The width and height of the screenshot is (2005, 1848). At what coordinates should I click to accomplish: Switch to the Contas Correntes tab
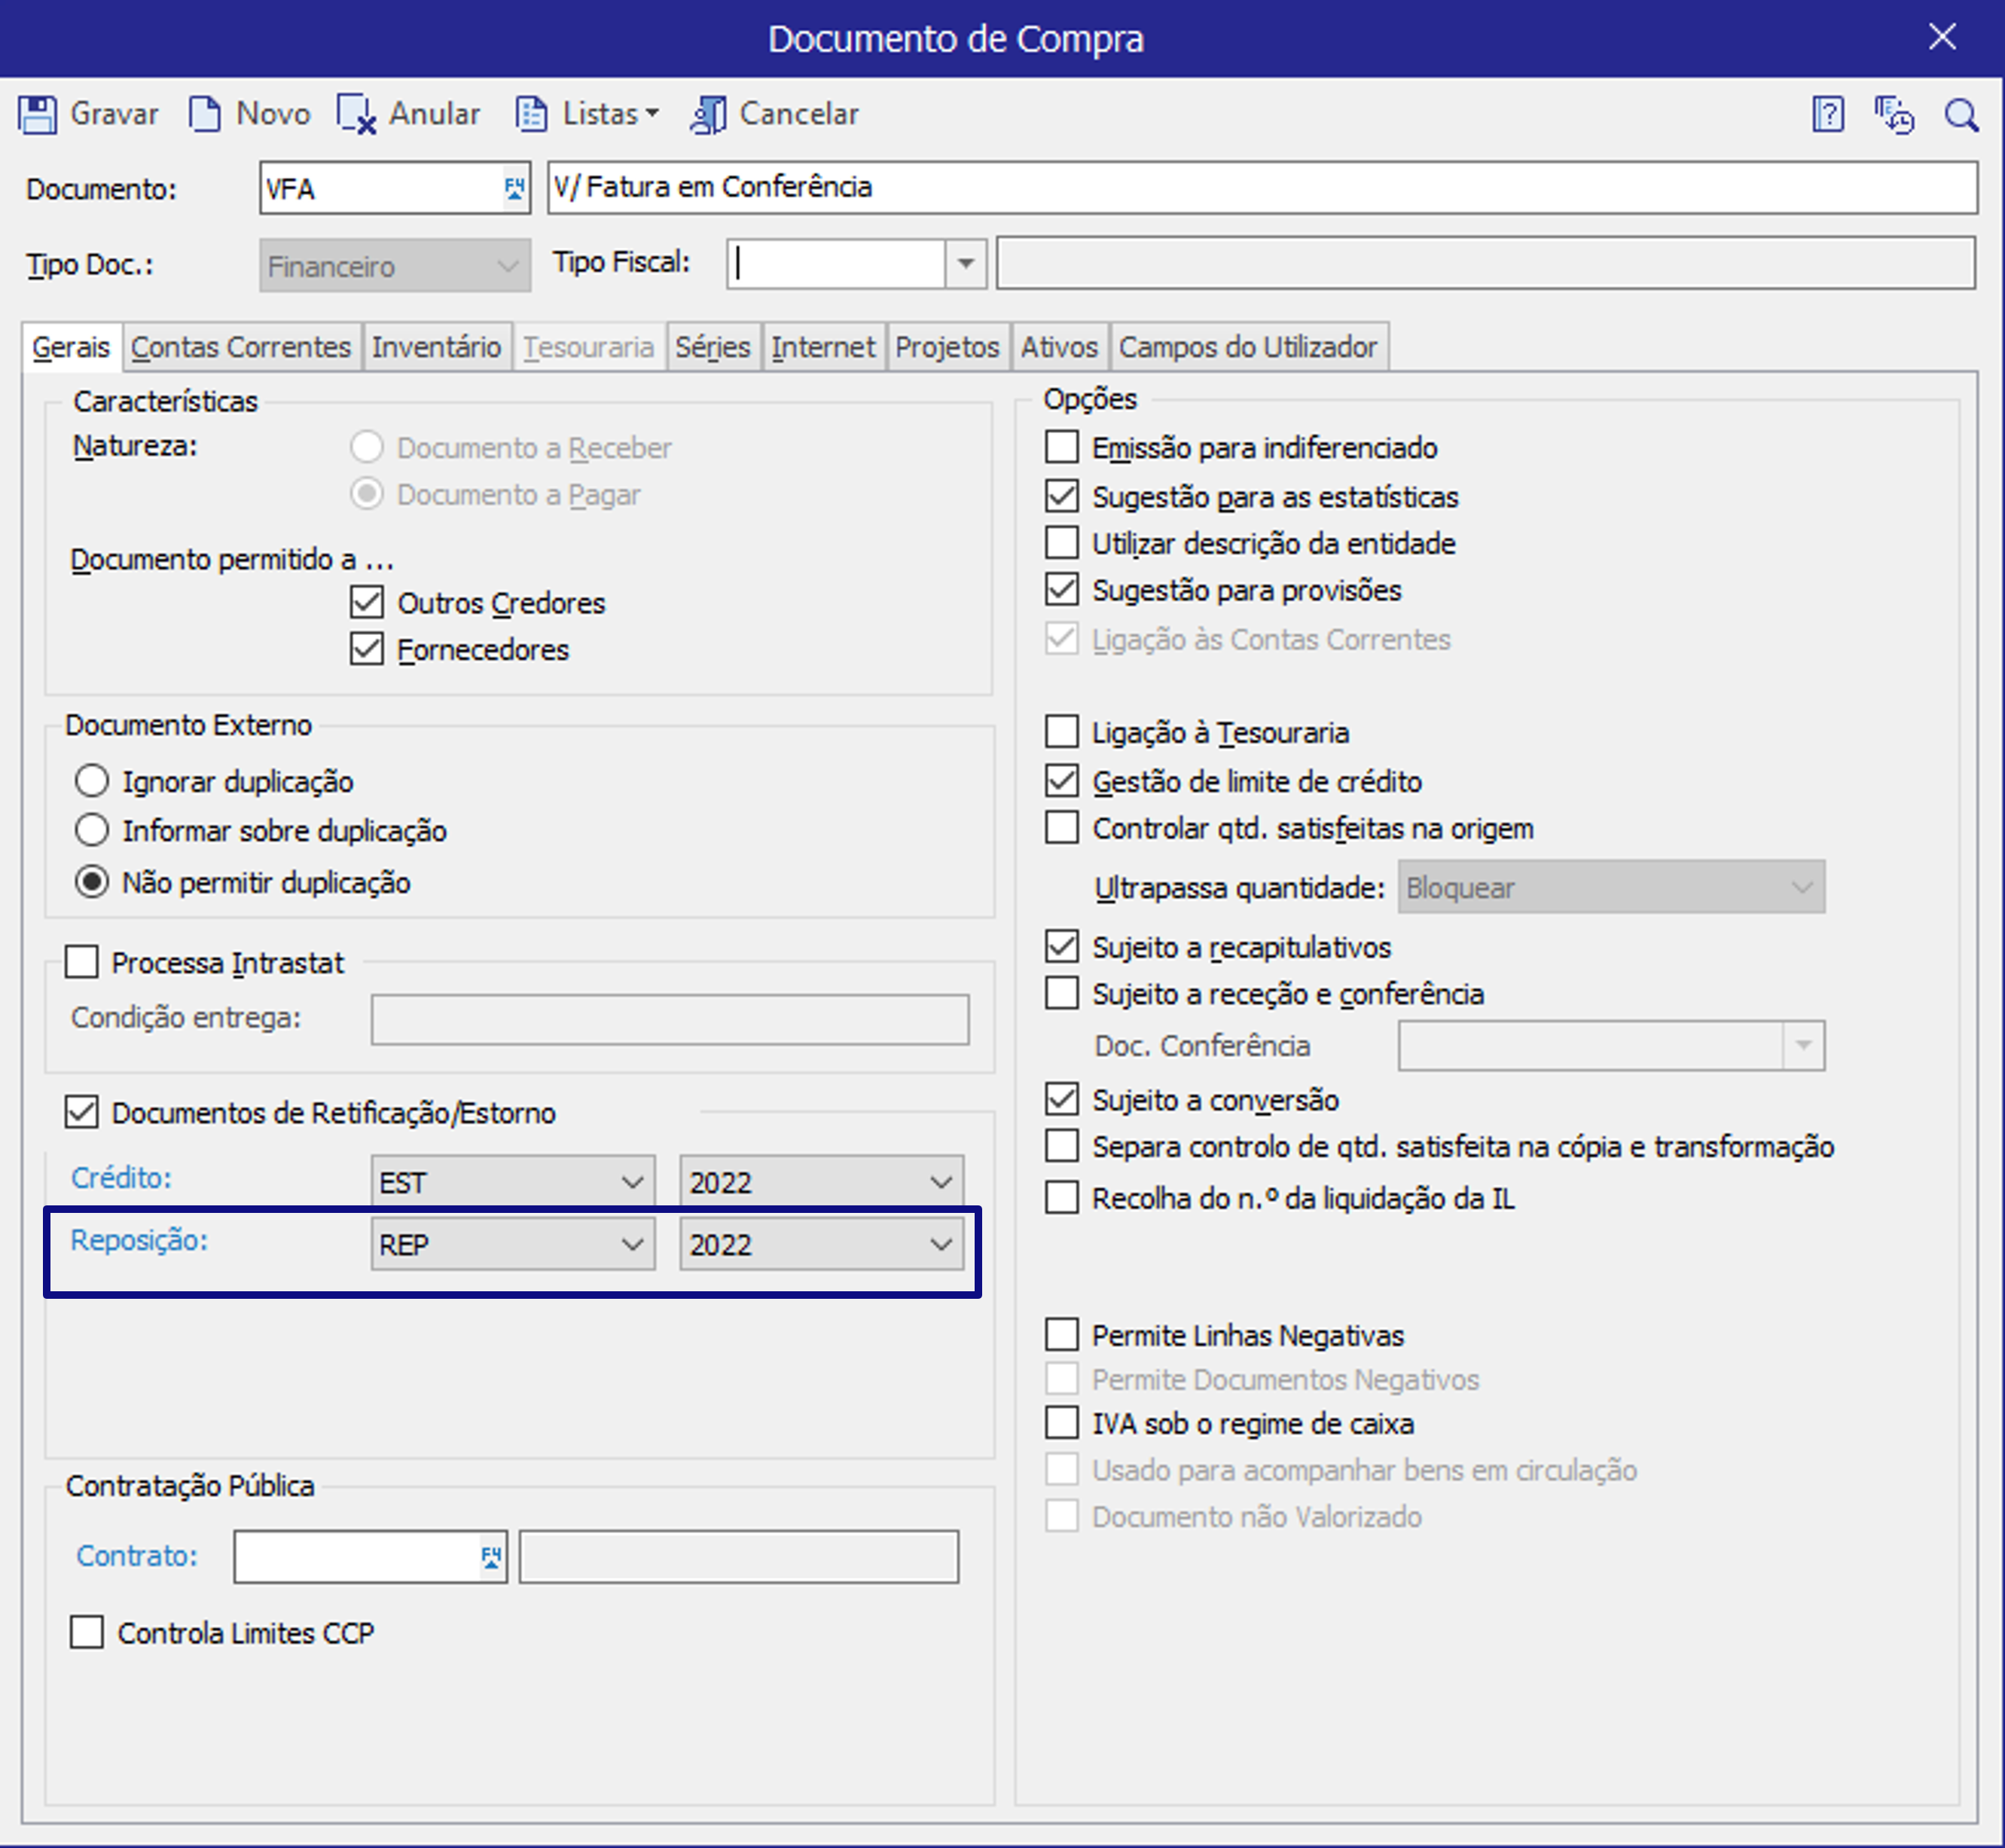click(241, 347)
